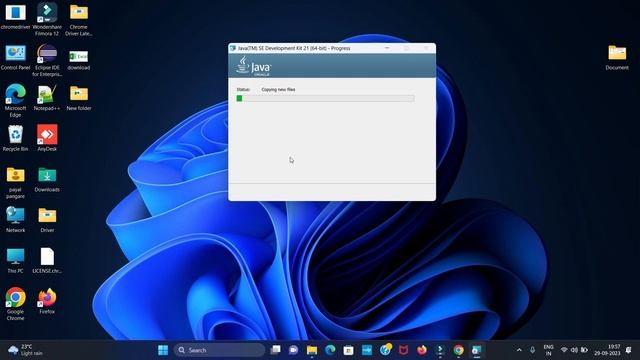640x360 pixels.
Task: Open the Downloads desktop folder
Action: [x=47, y=180]
